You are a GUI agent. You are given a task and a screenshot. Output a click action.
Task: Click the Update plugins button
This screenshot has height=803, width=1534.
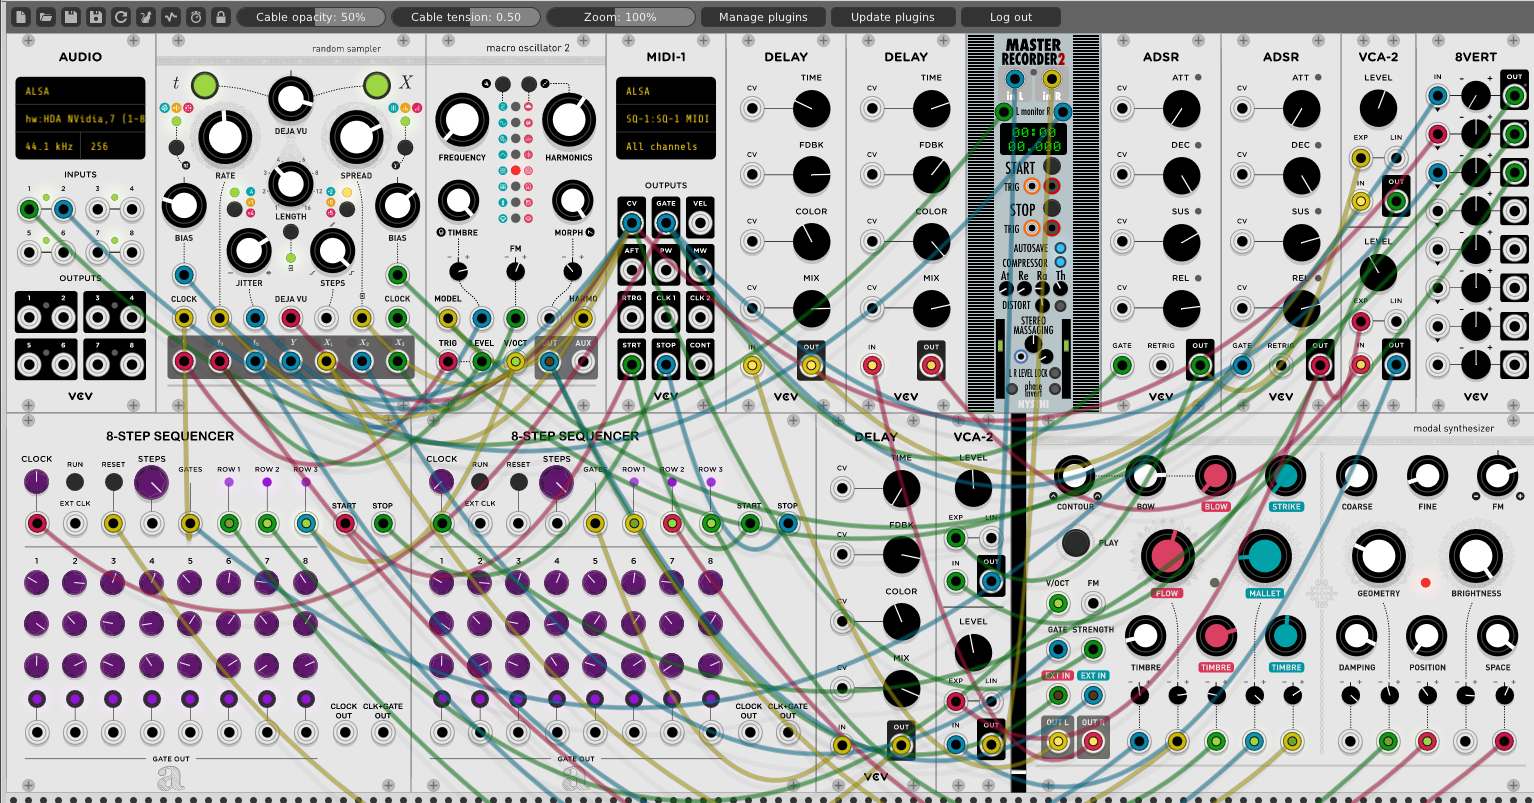click(893, 17)
